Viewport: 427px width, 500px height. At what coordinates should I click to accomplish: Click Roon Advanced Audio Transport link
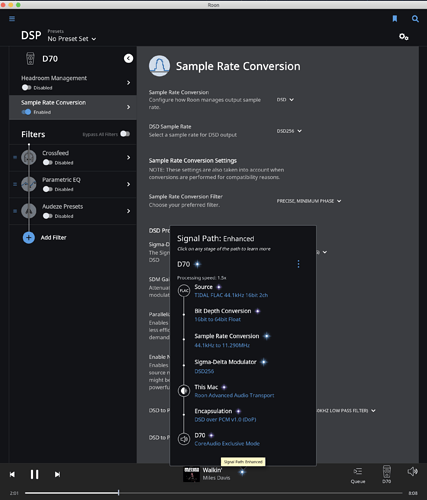tap(234, 395)
